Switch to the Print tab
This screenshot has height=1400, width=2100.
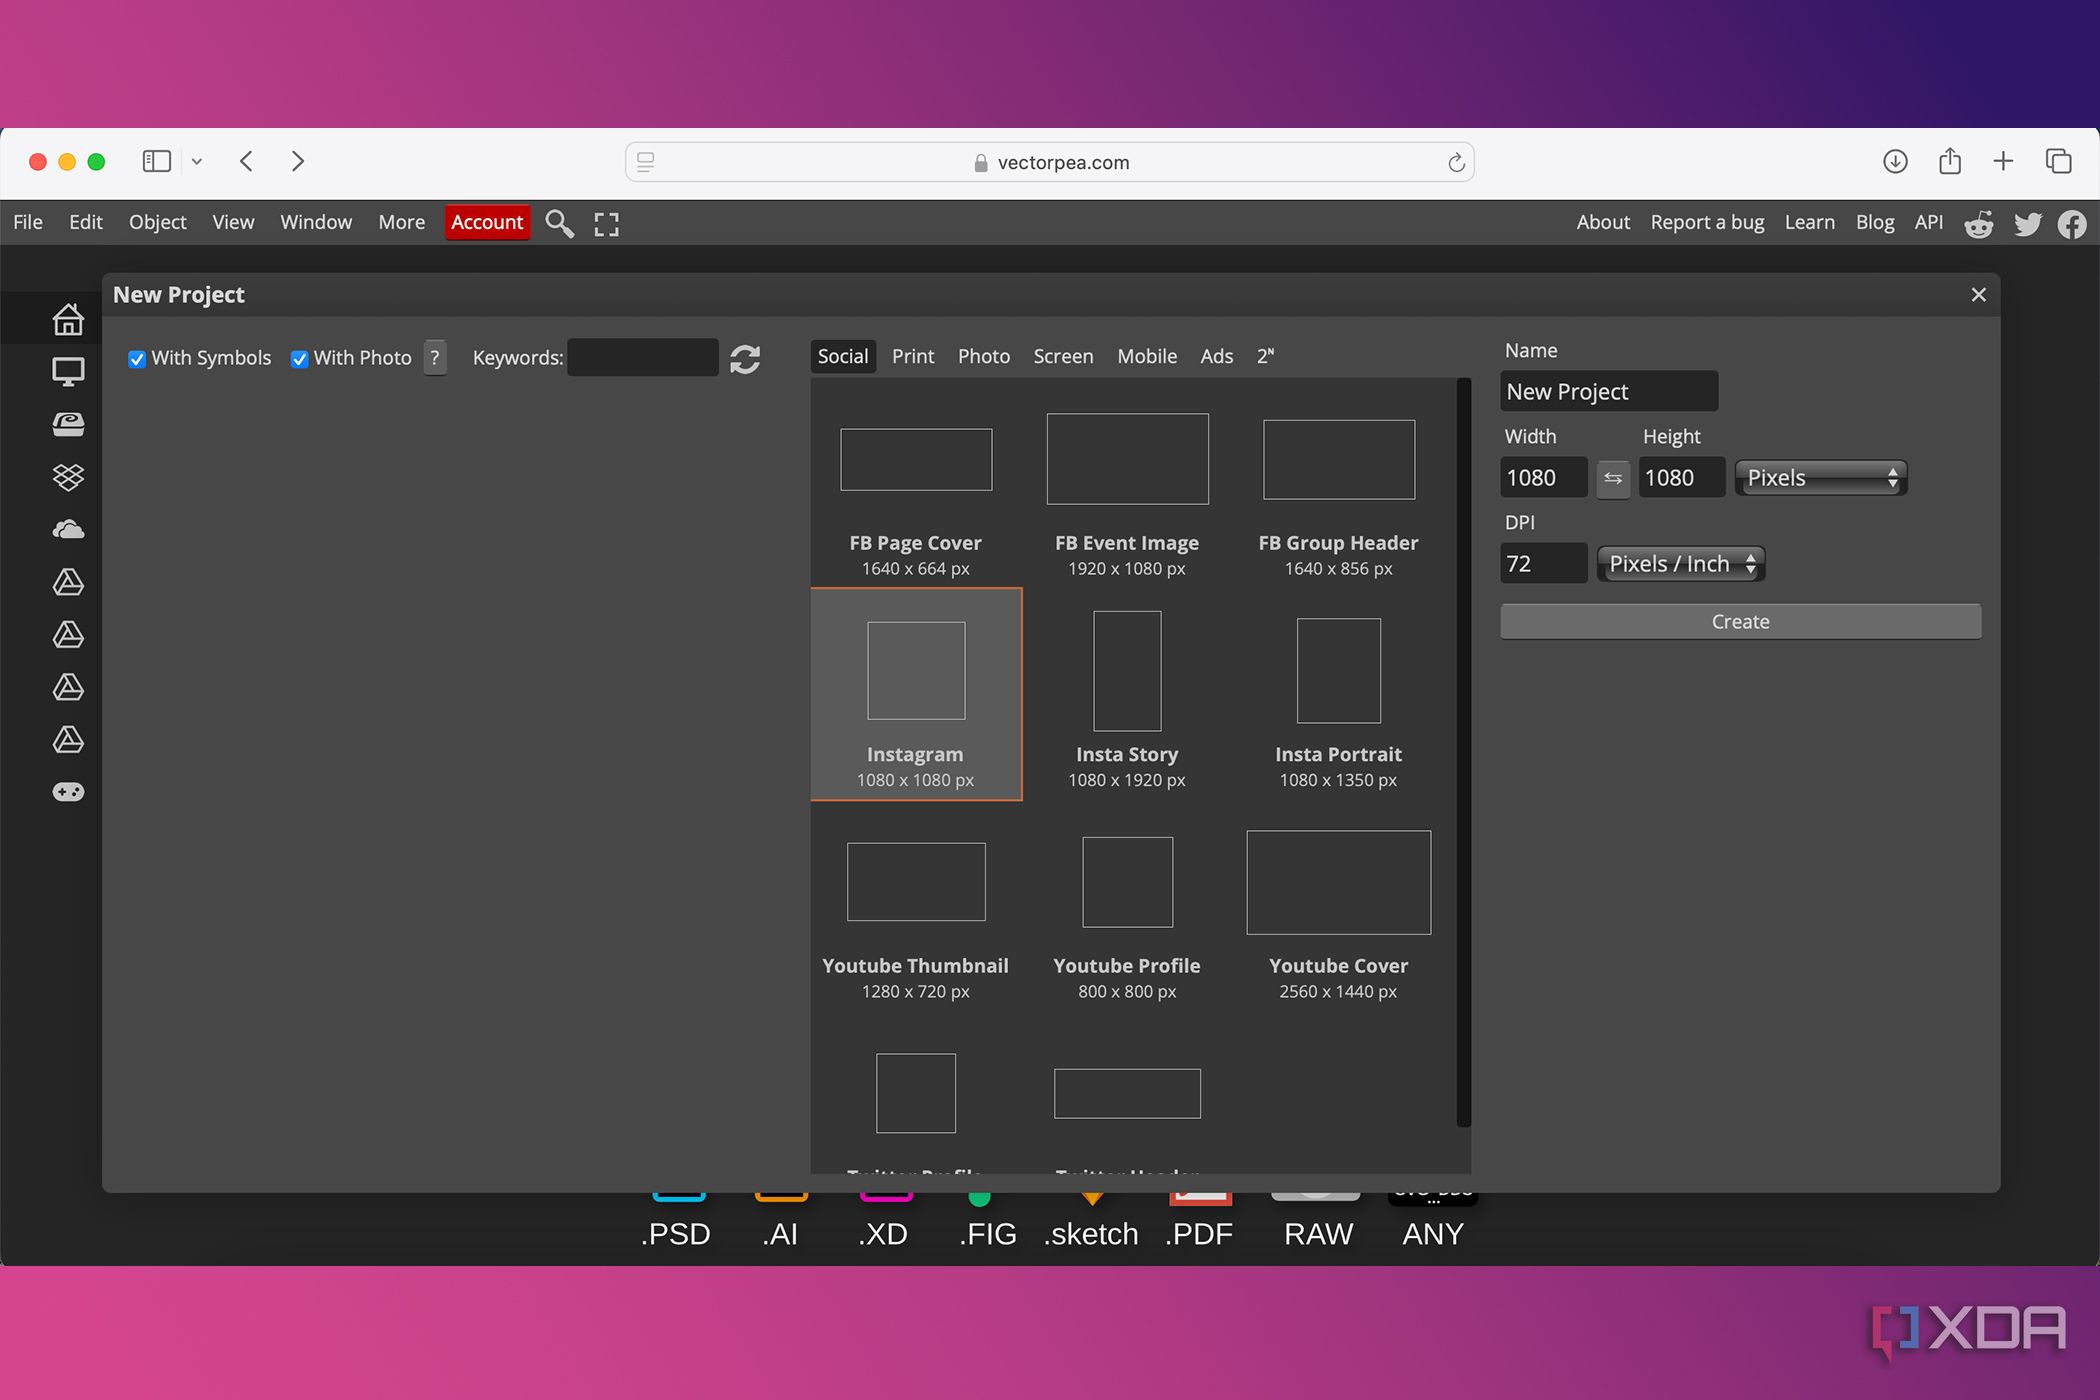pos(913,356)
